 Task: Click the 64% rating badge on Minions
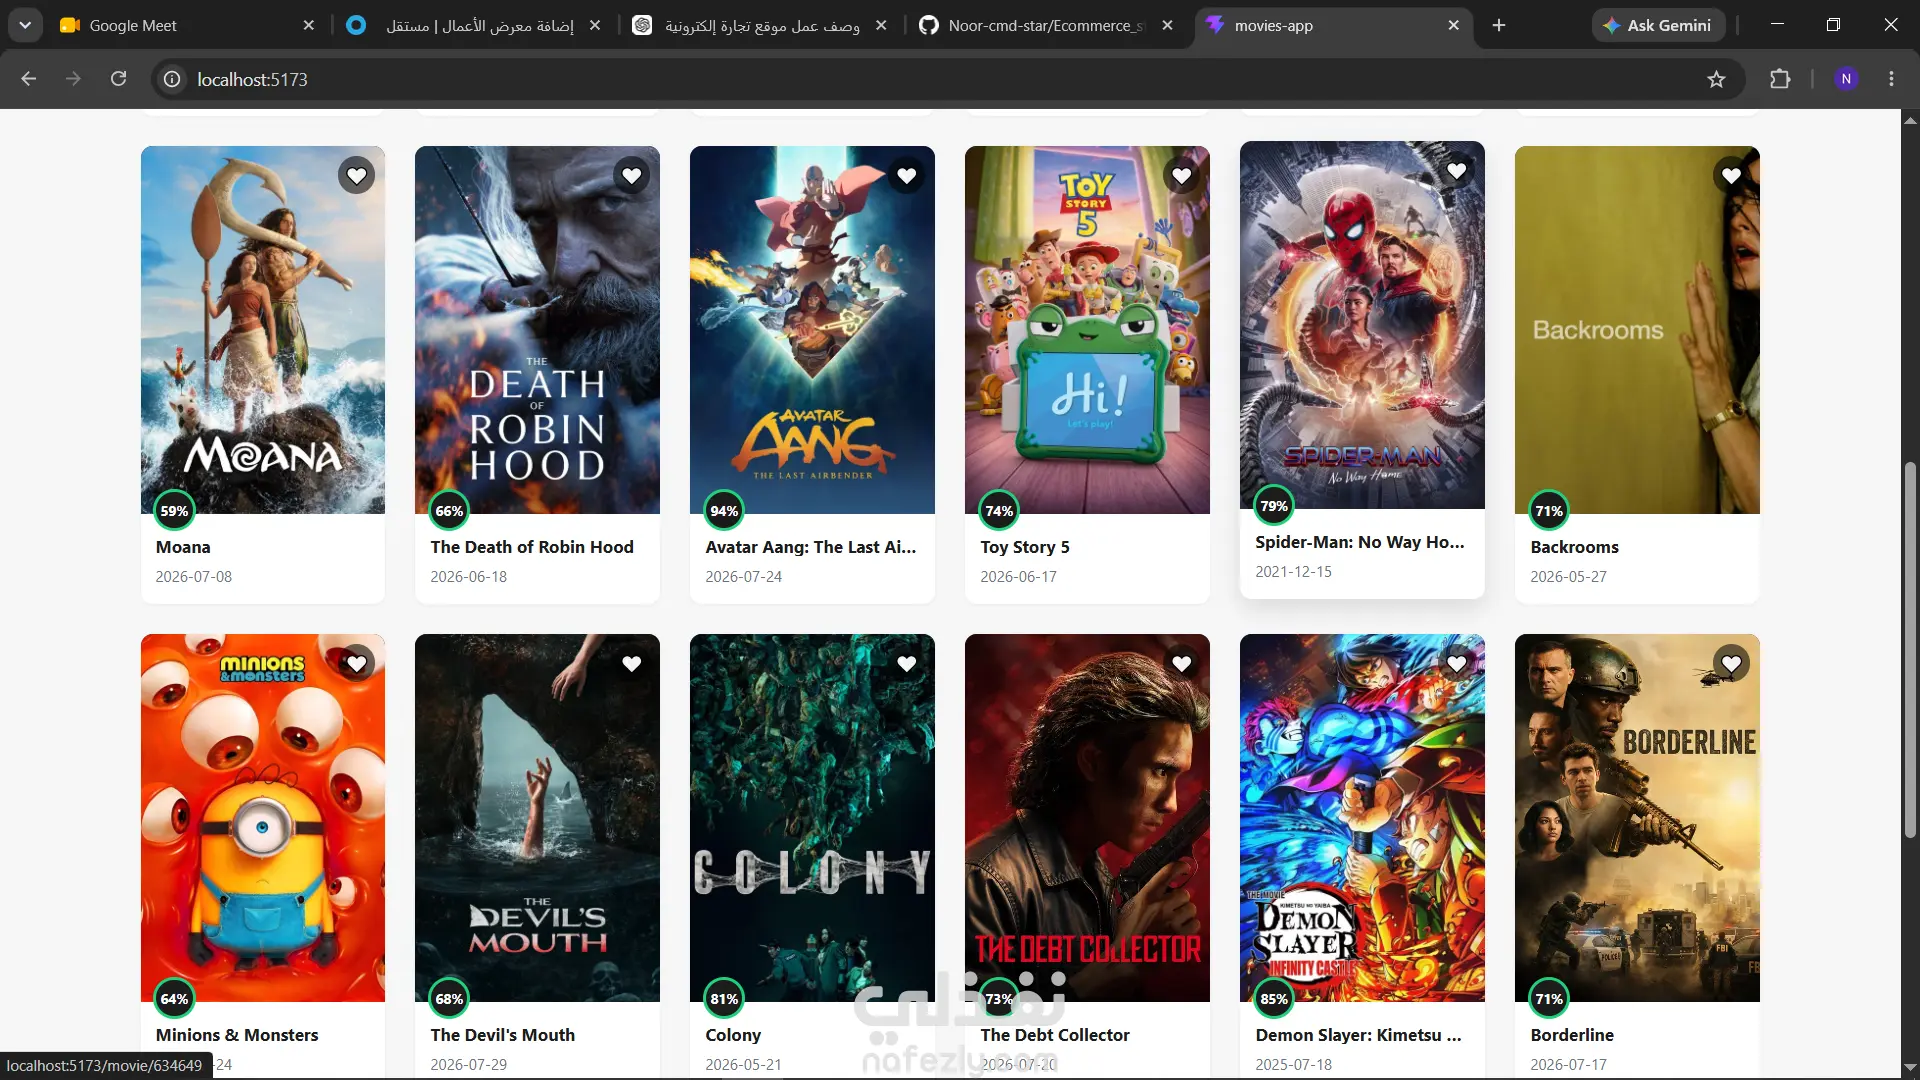[174, 999]
